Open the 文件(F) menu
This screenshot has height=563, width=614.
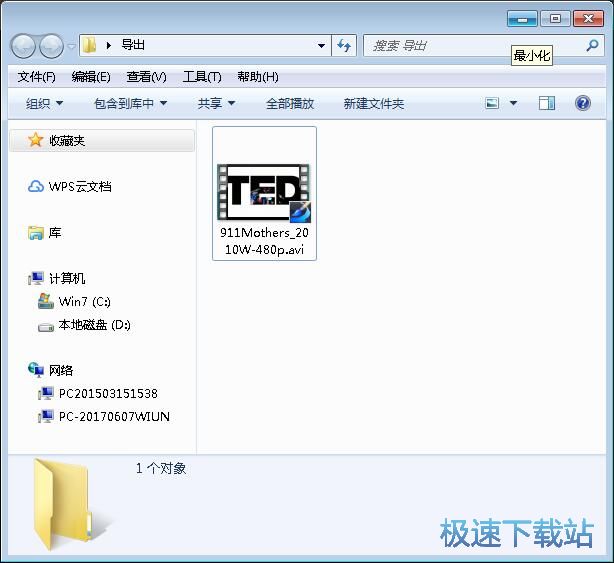tap(36, 77)
